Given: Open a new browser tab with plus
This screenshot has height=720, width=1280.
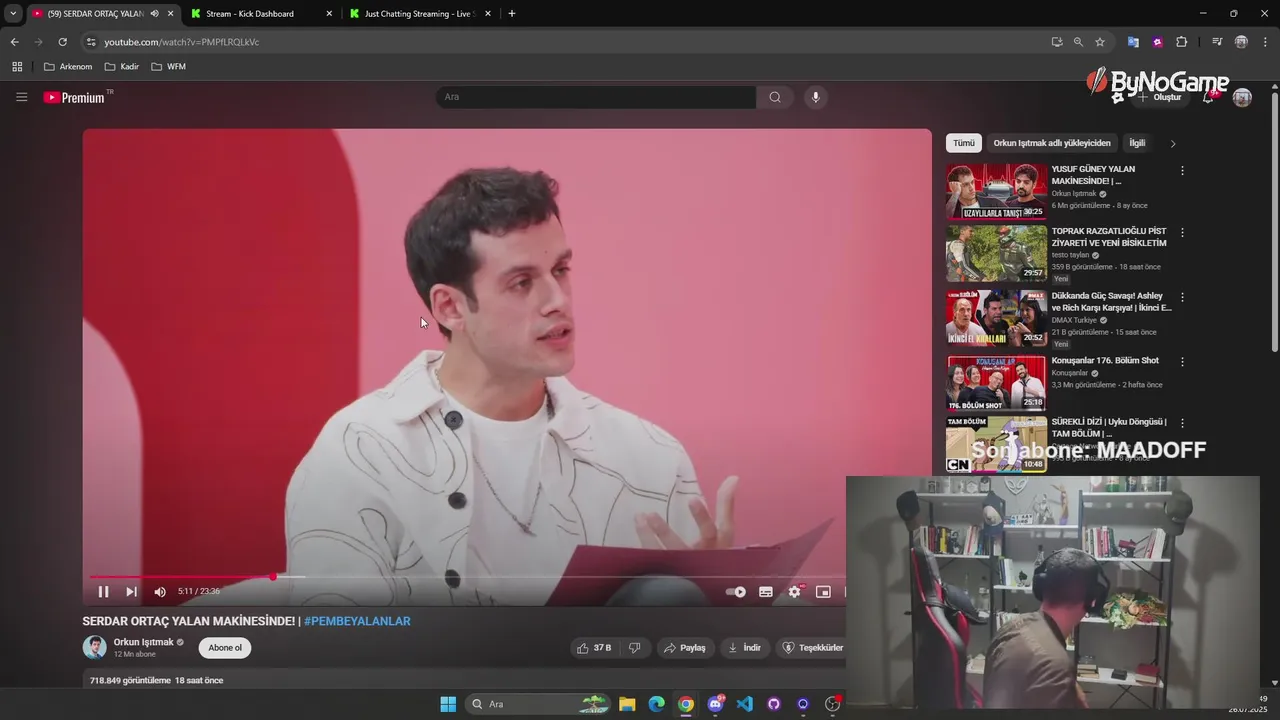Looking at the screenshot, I should [512, 14].
